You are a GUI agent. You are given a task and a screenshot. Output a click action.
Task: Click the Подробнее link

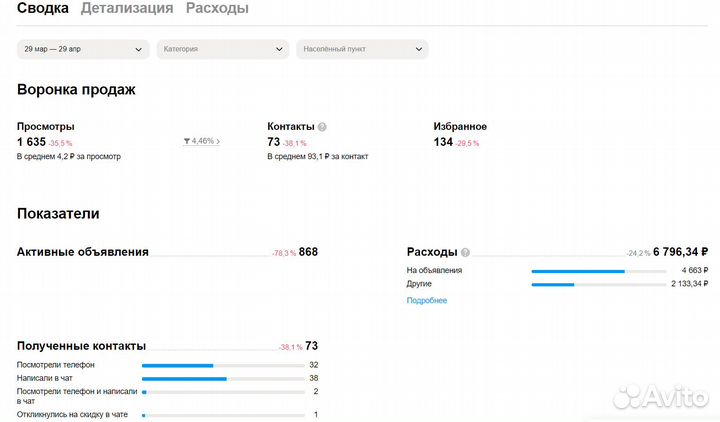[x=427, y=300]
